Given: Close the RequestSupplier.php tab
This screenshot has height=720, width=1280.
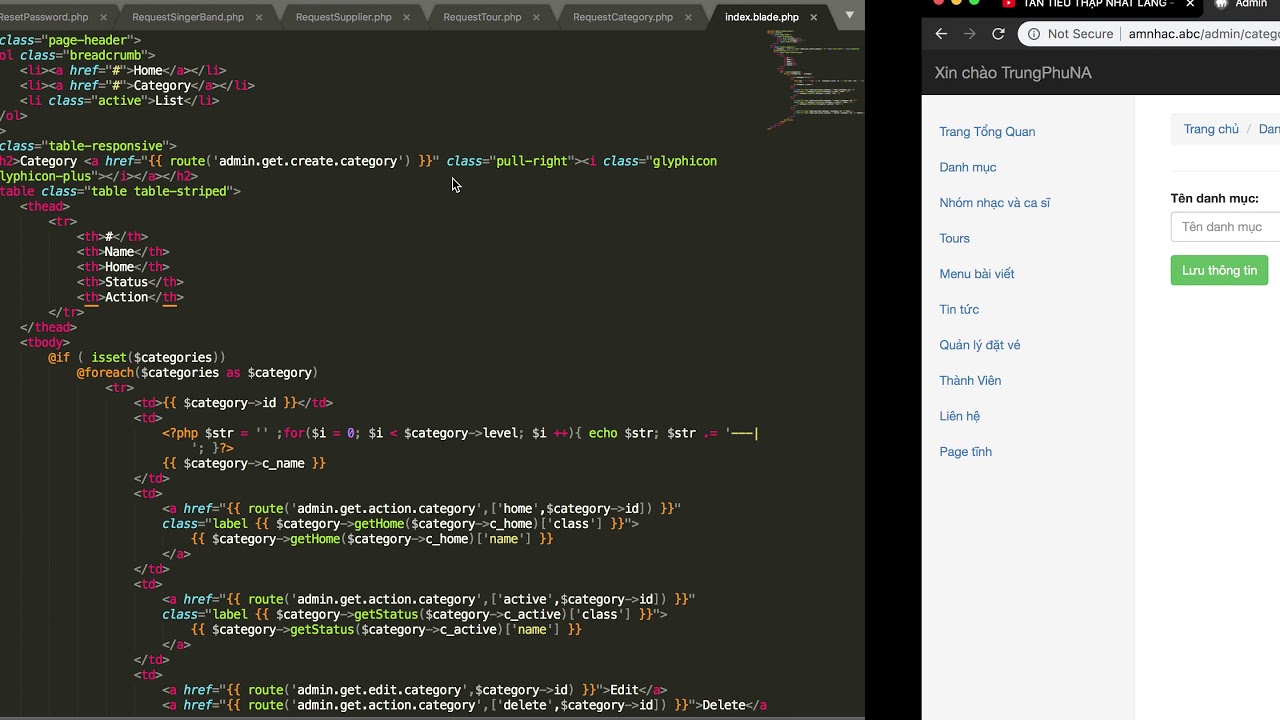Looking at the screenshot, I should [407, 17].
